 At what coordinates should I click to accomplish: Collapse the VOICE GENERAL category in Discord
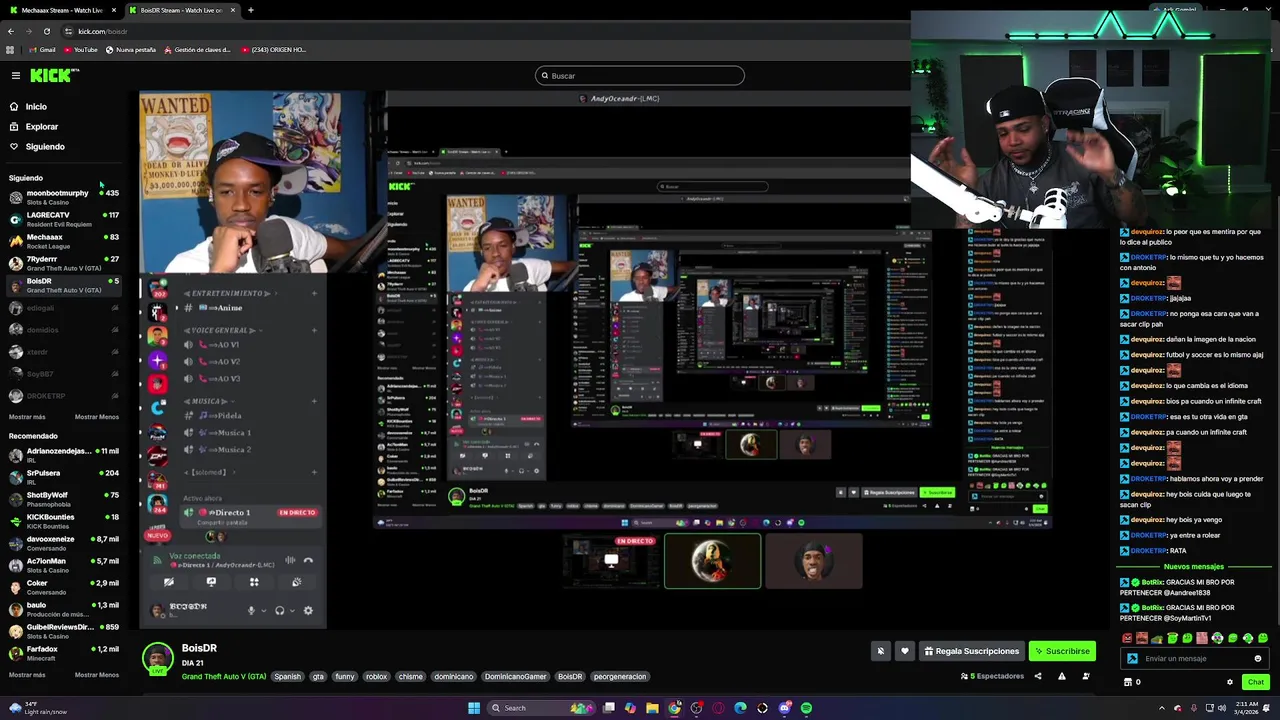point(222,330)
